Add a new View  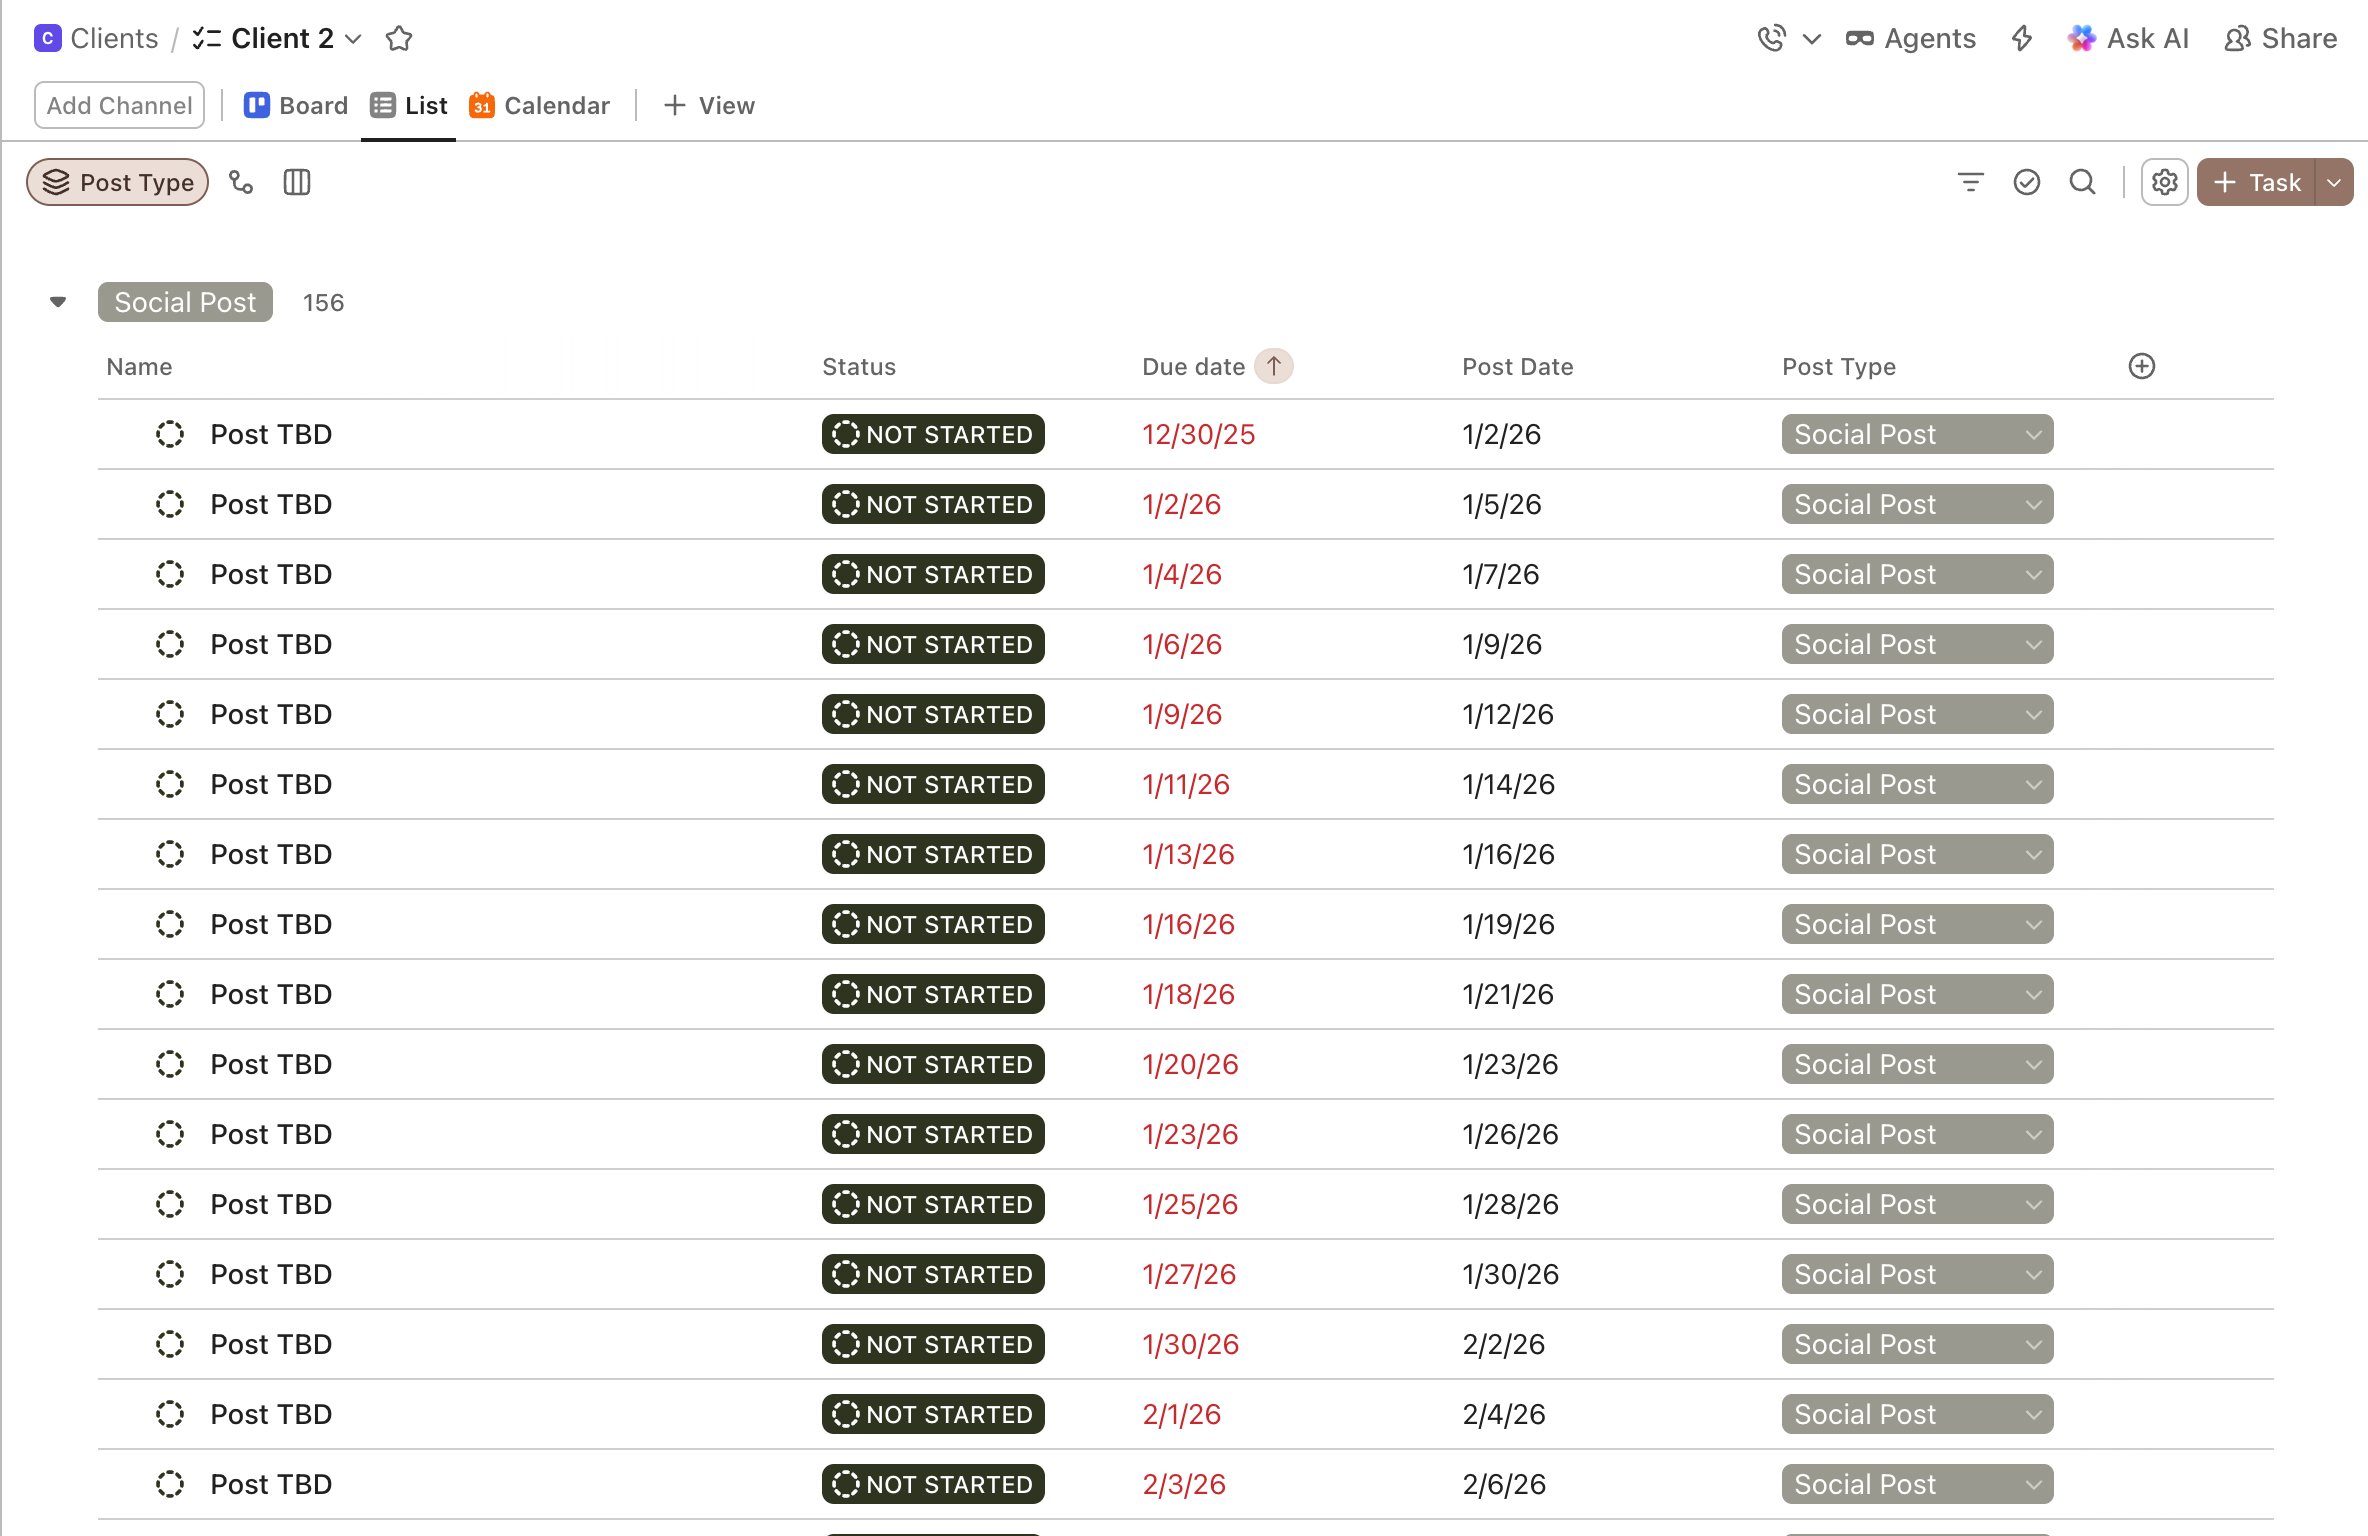(709, 105)
